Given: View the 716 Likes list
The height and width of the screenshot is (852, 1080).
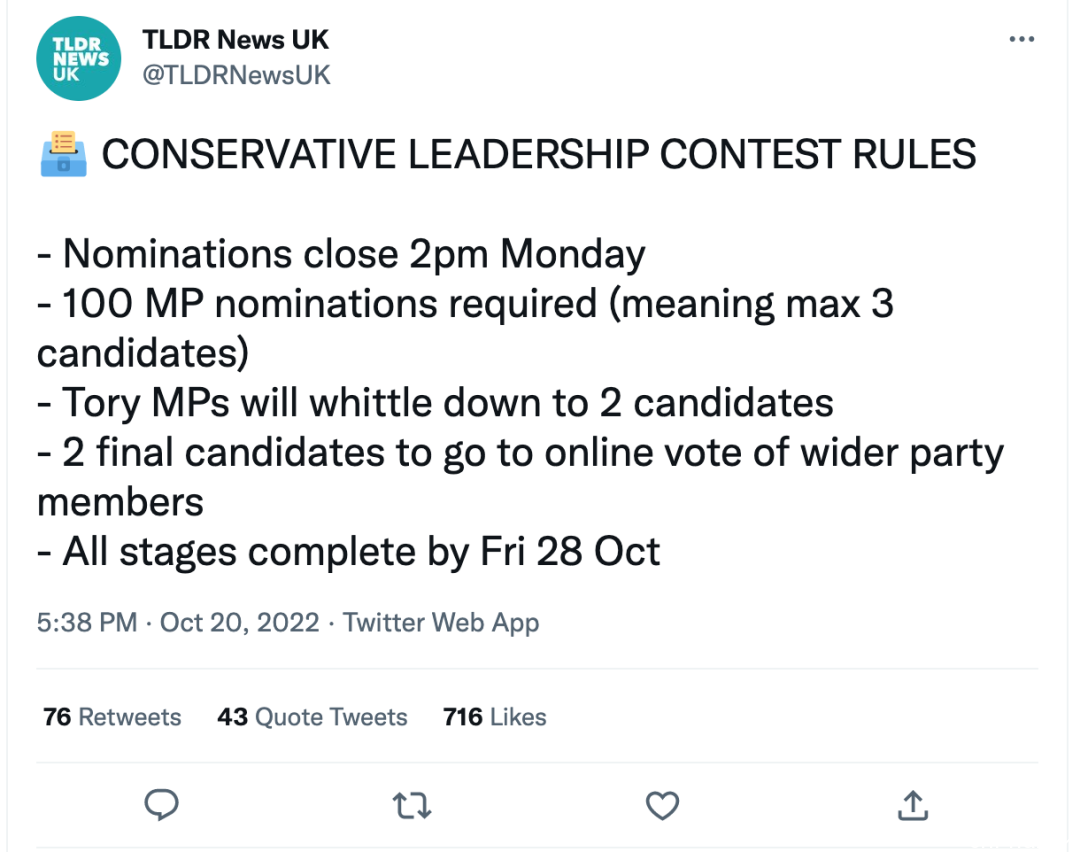Looking at the screenshot, I should tap(495, 717).
